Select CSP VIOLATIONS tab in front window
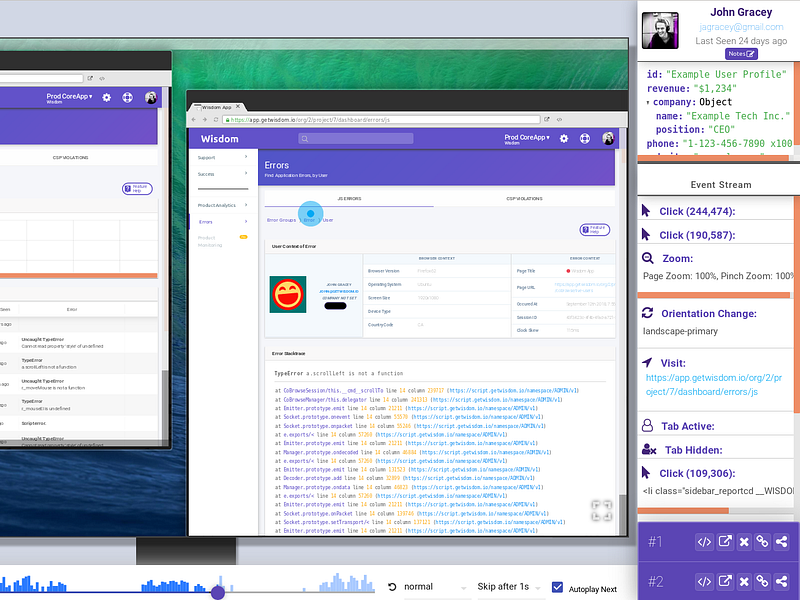The image size is (800, 600). point(524,198)
